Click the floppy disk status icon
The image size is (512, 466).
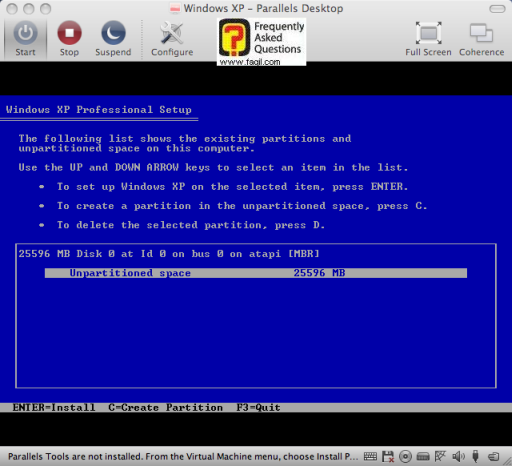(x=388, y=456)
